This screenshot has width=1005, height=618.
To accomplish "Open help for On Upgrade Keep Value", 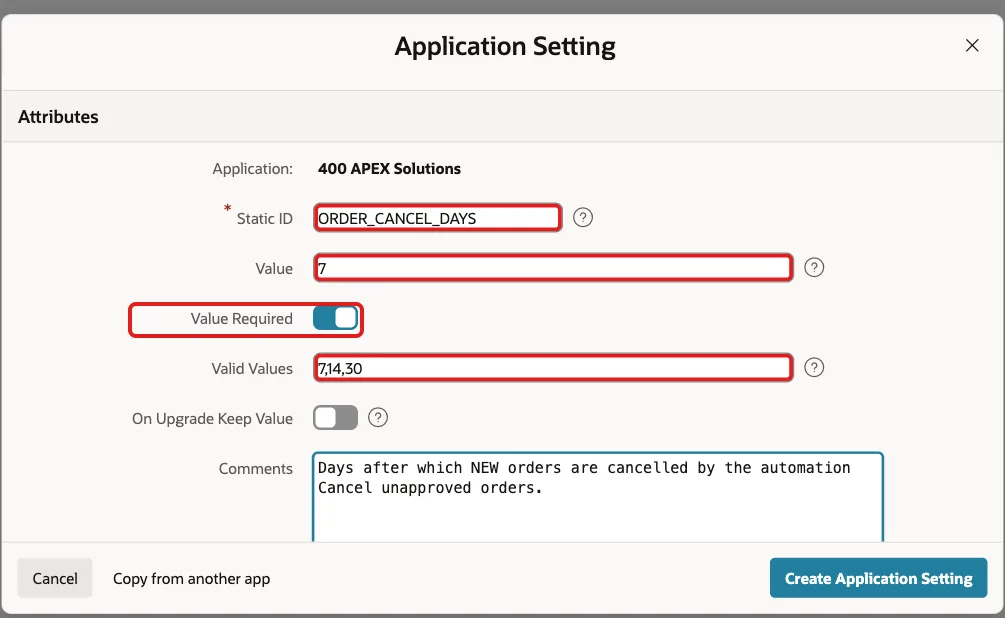I will point(378,417).
